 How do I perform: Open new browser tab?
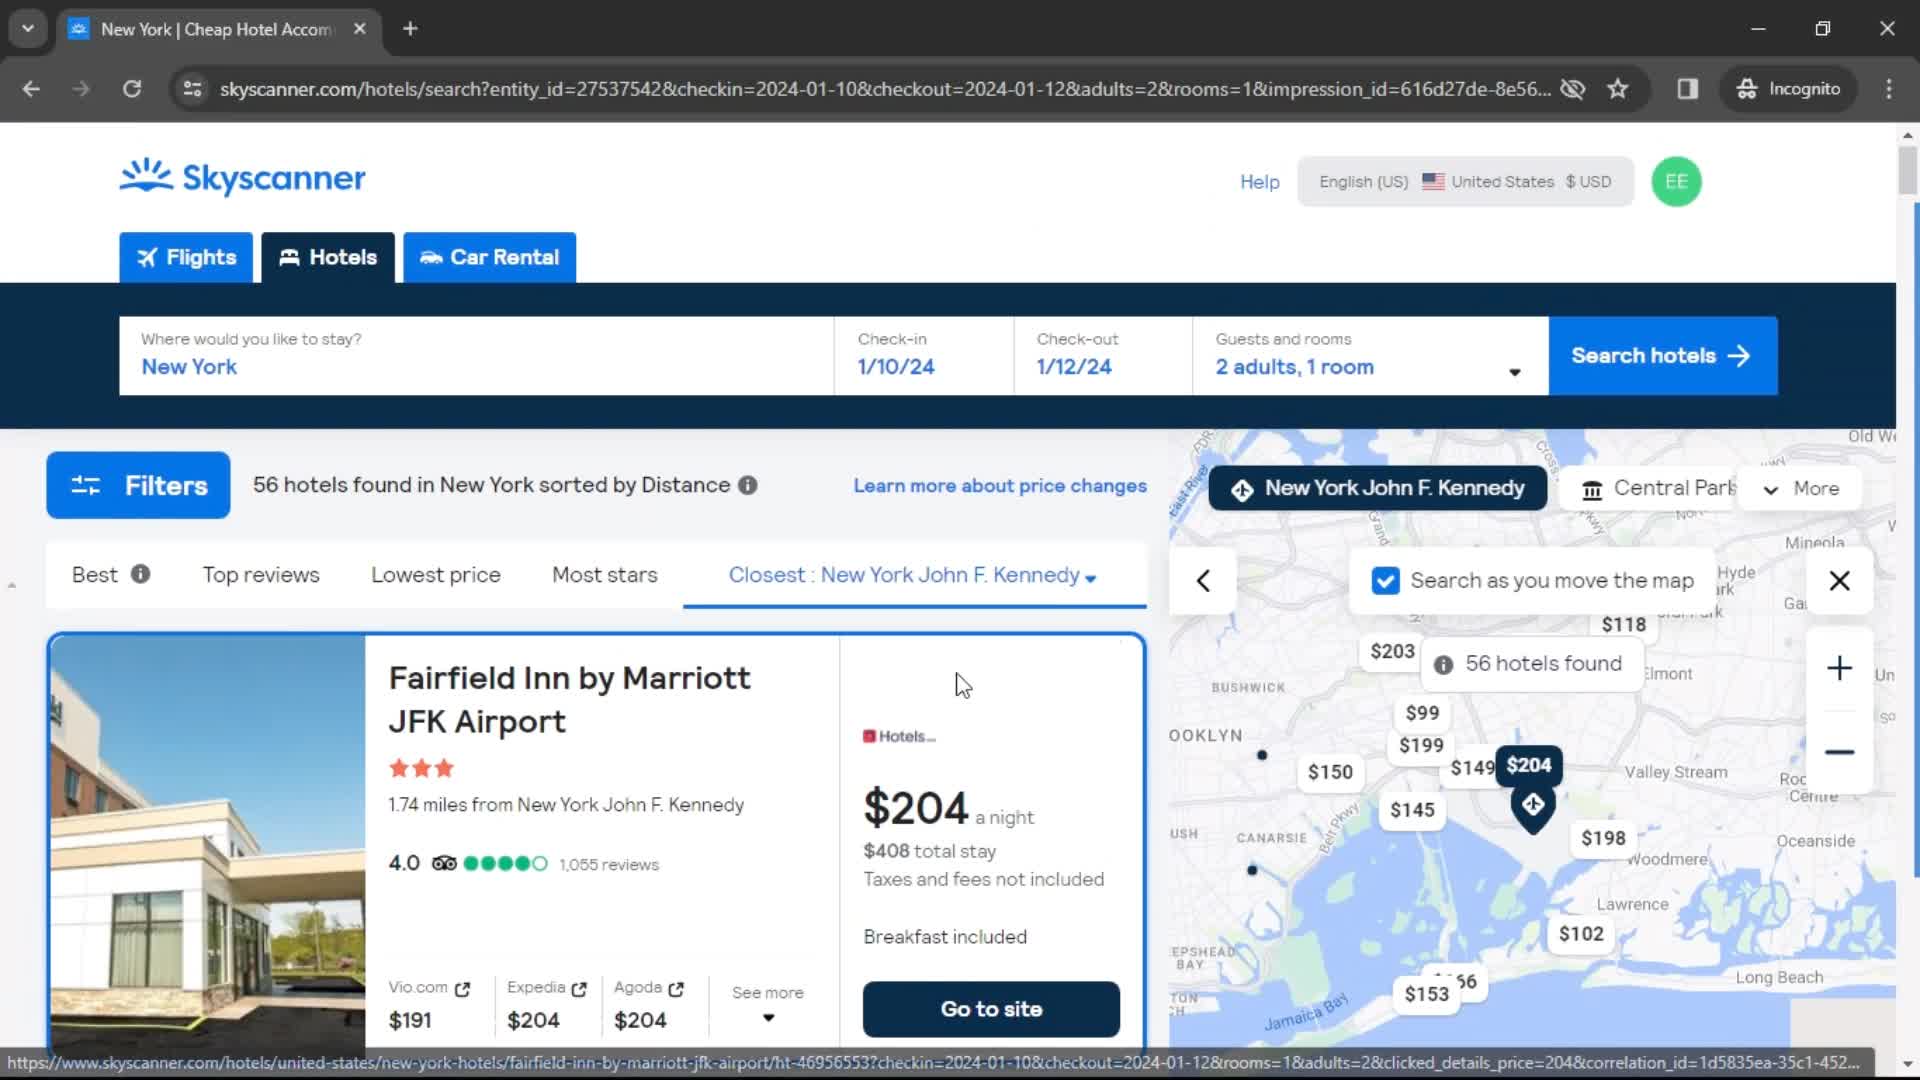pyautogui.click(x=410, y=29)
